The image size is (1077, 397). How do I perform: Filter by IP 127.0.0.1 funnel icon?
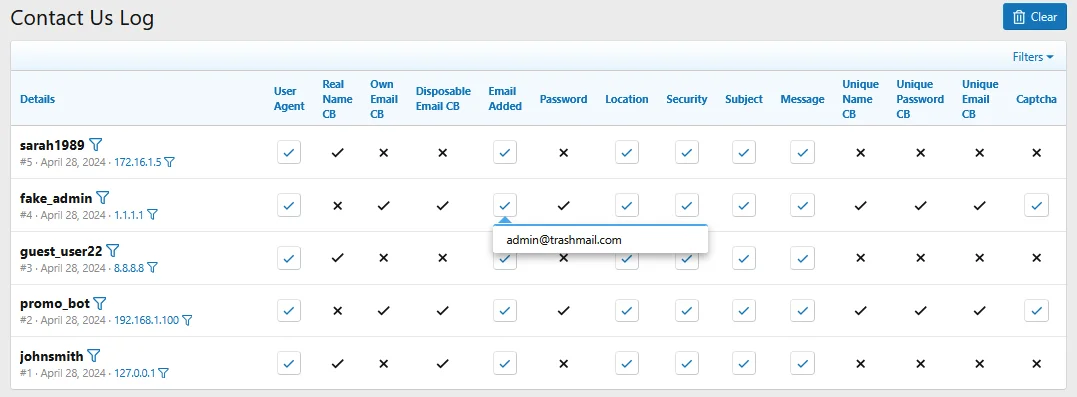pos(163,373)
